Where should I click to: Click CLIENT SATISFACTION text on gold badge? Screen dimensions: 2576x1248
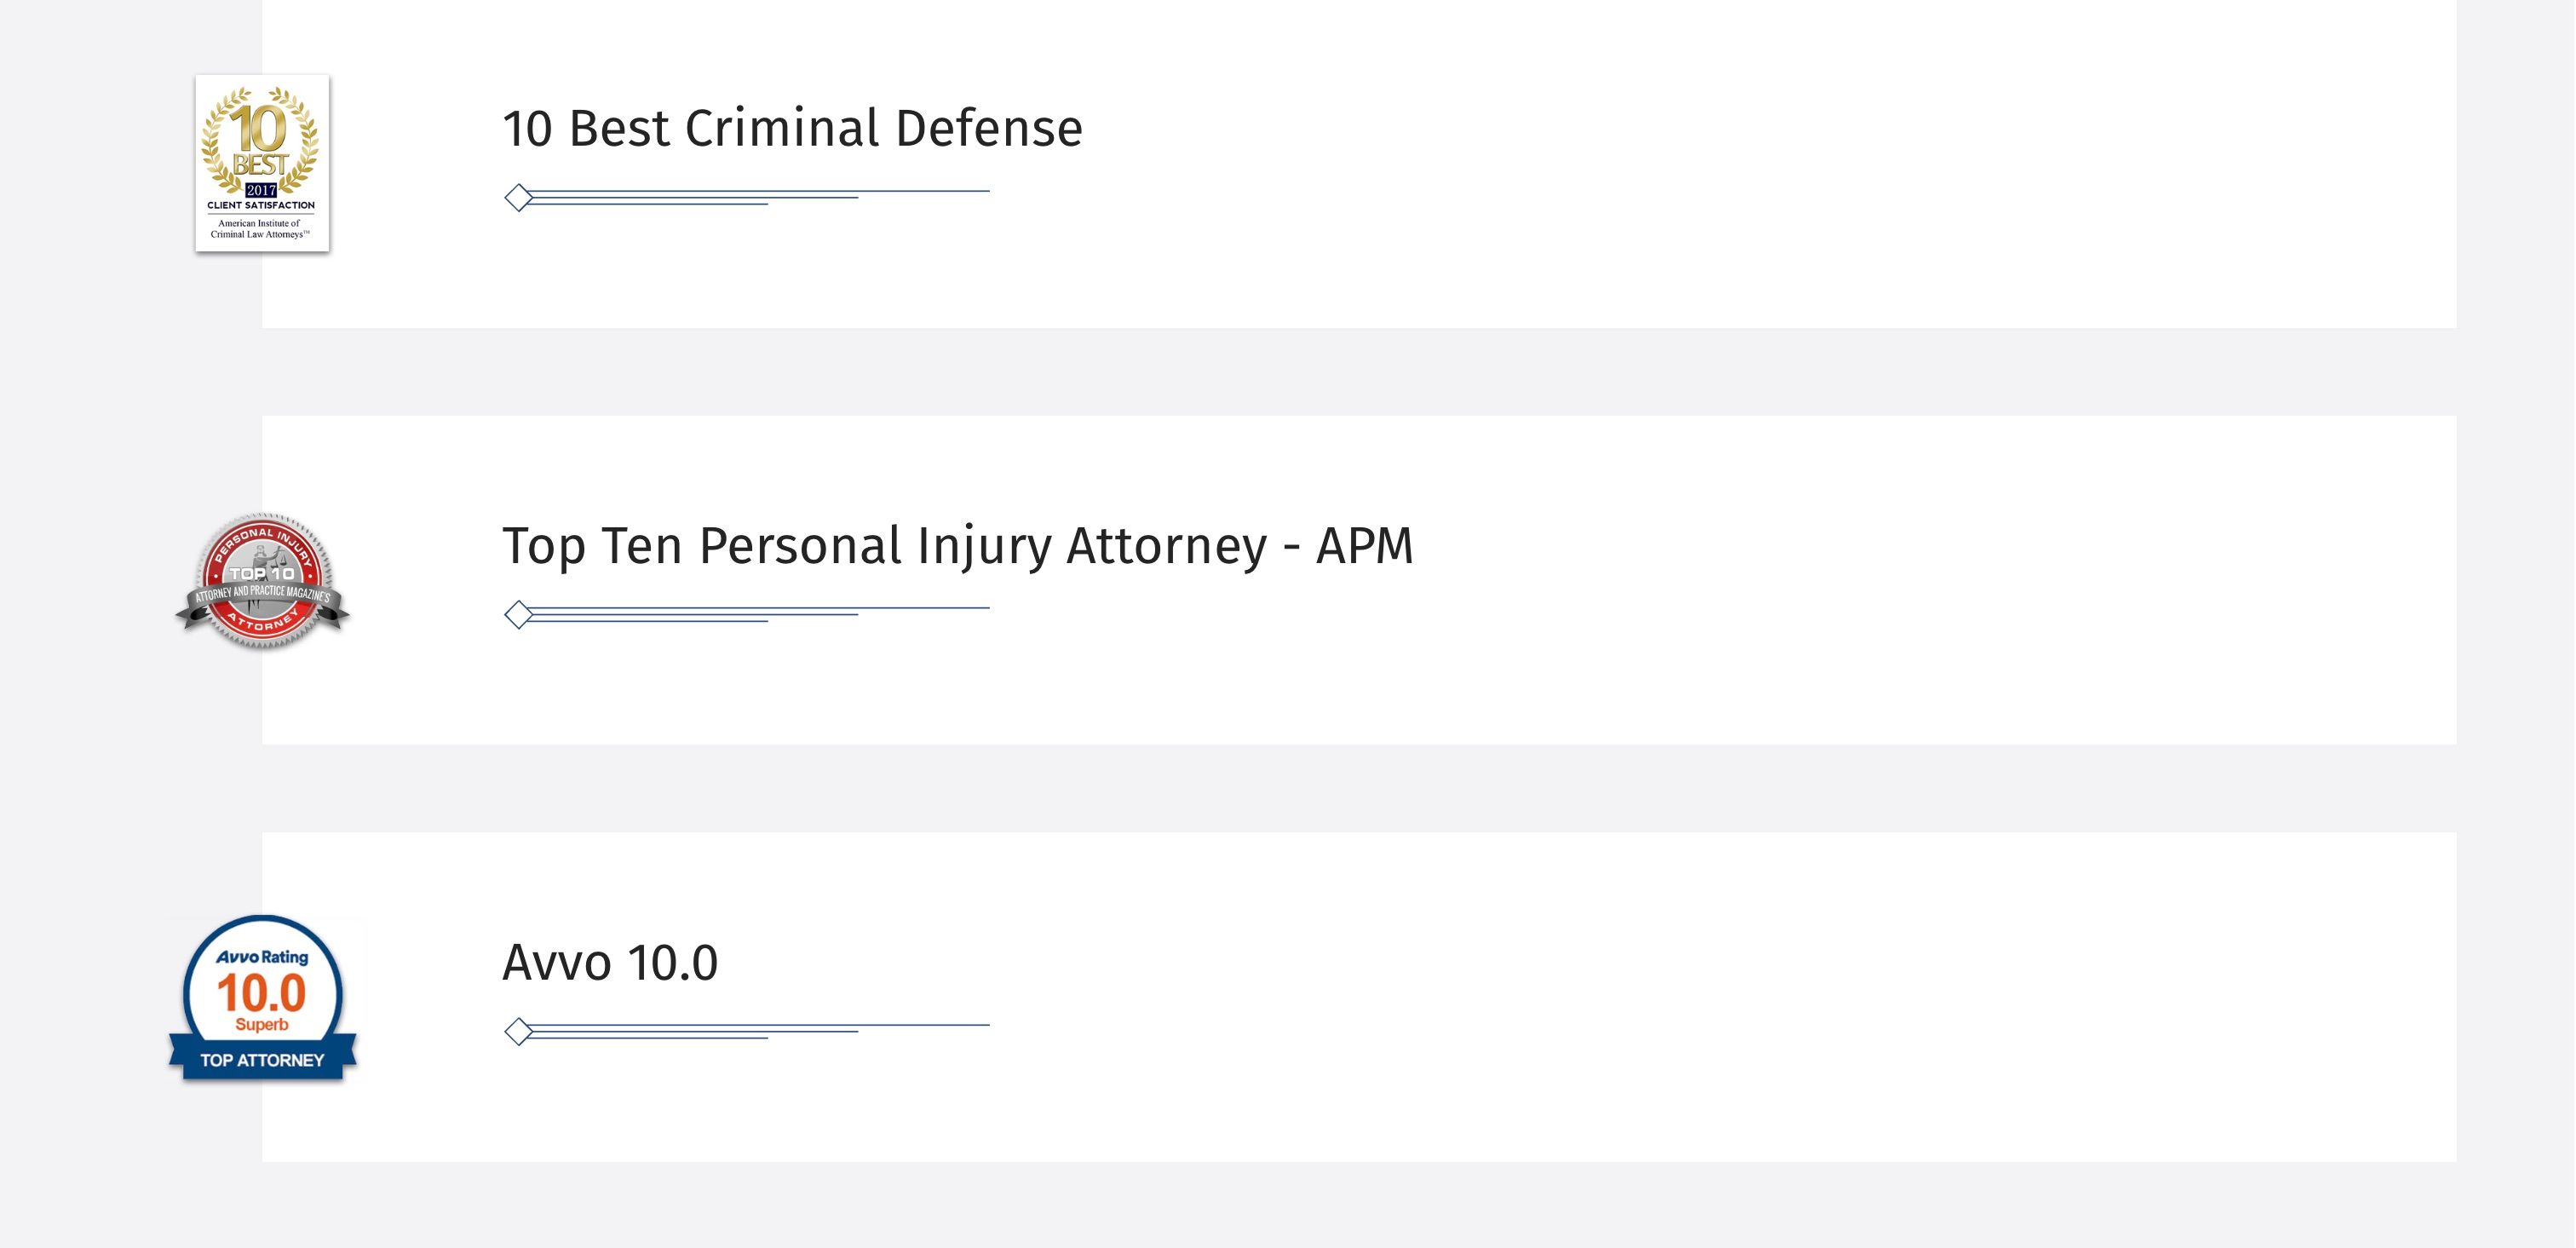[261, 205]
